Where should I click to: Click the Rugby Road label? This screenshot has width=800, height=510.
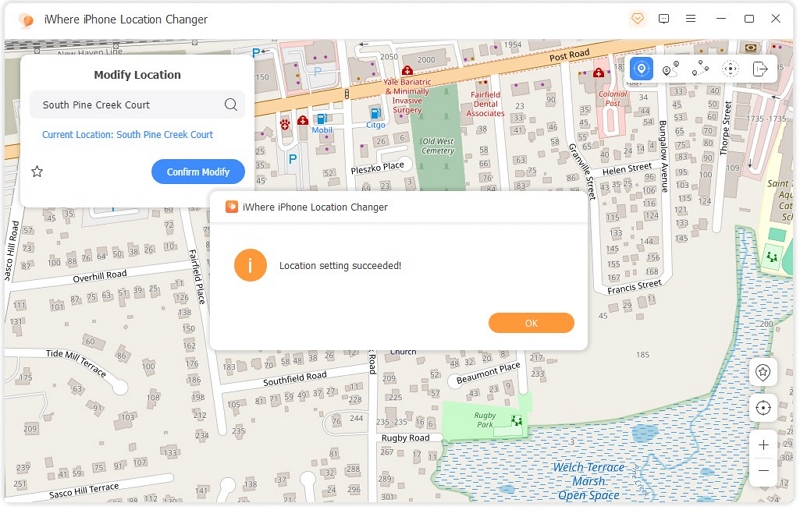tap(405, 438)
